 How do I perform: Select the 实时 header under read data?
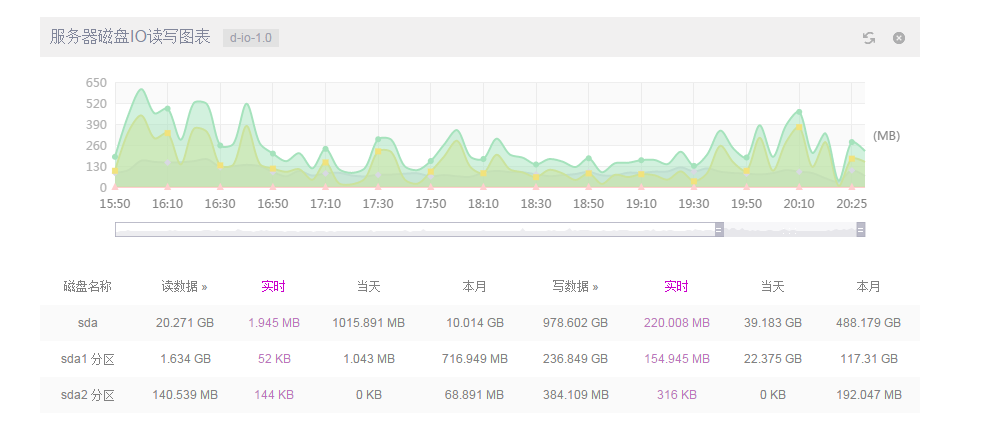(273, 286)
